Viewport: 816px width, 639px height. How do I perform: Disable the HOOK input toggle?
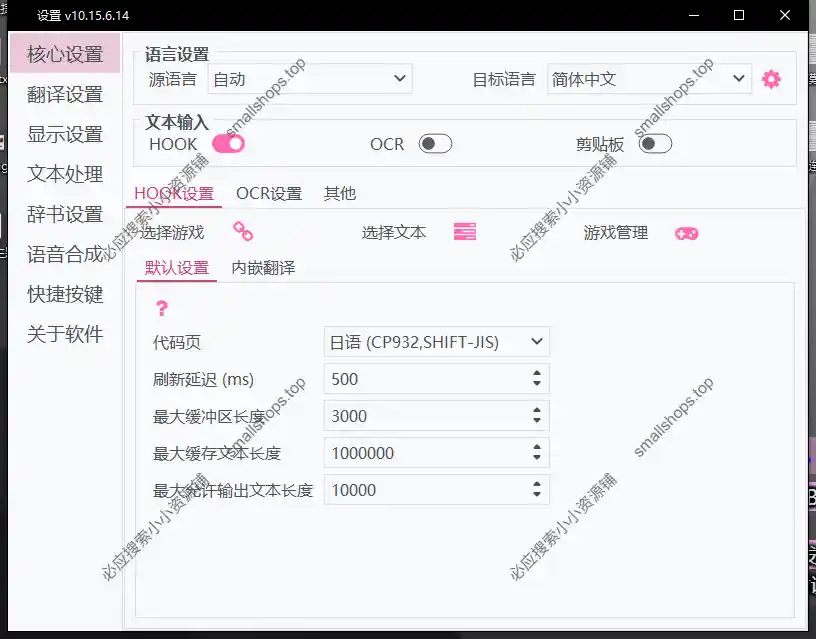pyautogui.click(x=229, y=143)
